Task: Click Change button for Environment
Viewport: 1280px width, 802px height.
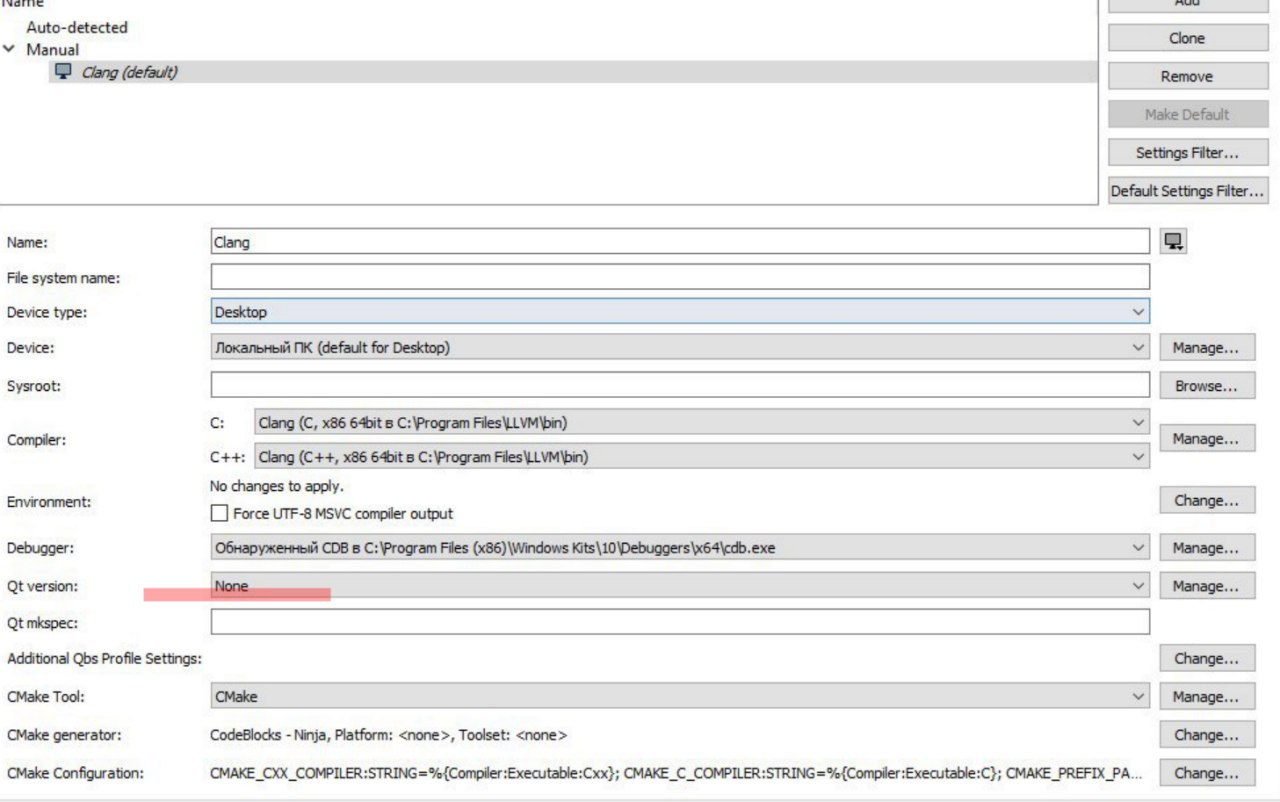Action: (1207, 501)
